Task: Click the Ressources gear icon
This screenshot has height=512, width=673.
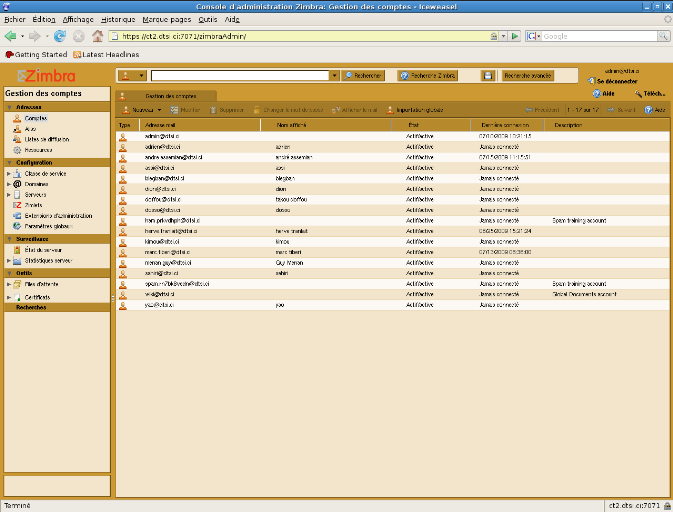Action: [17, 150]
